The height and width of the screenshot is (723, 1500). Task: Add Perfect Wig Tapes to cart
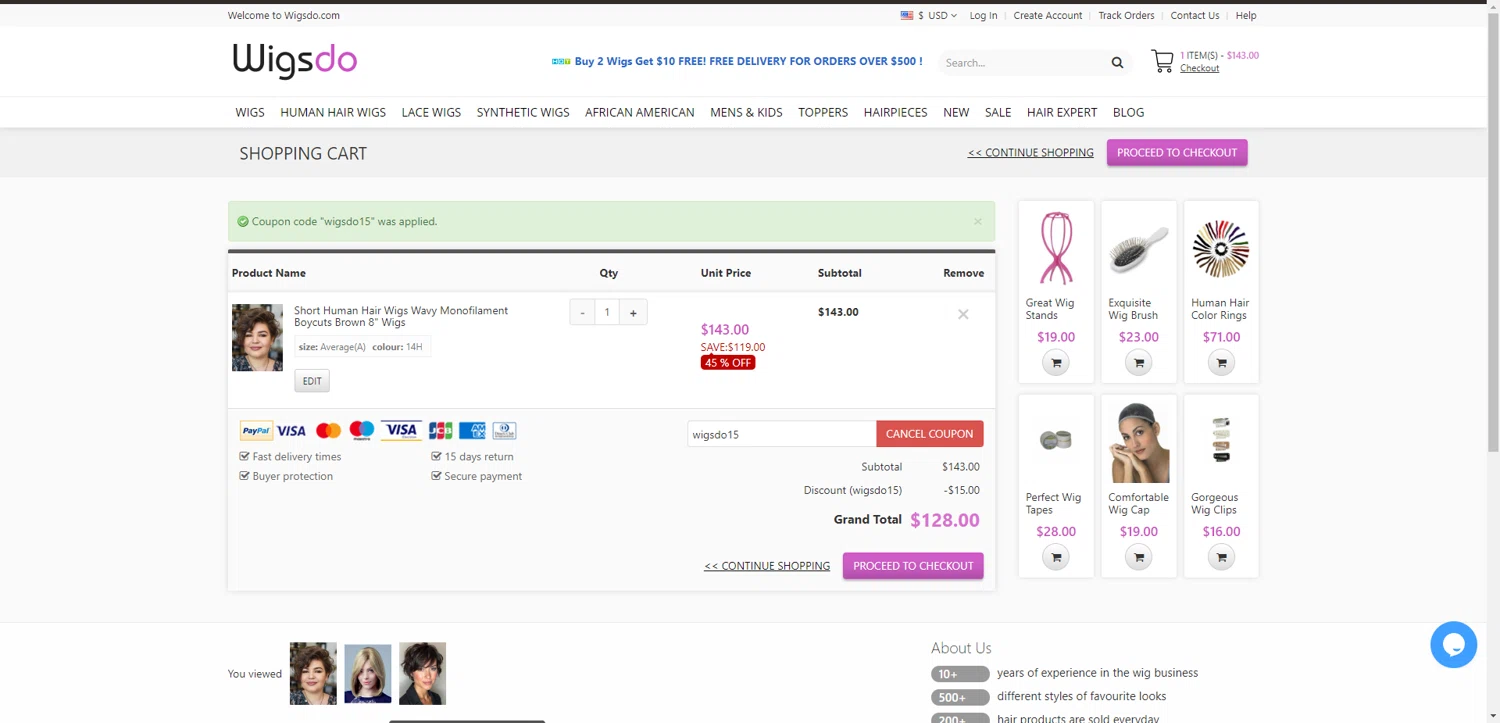[1056, 557]
